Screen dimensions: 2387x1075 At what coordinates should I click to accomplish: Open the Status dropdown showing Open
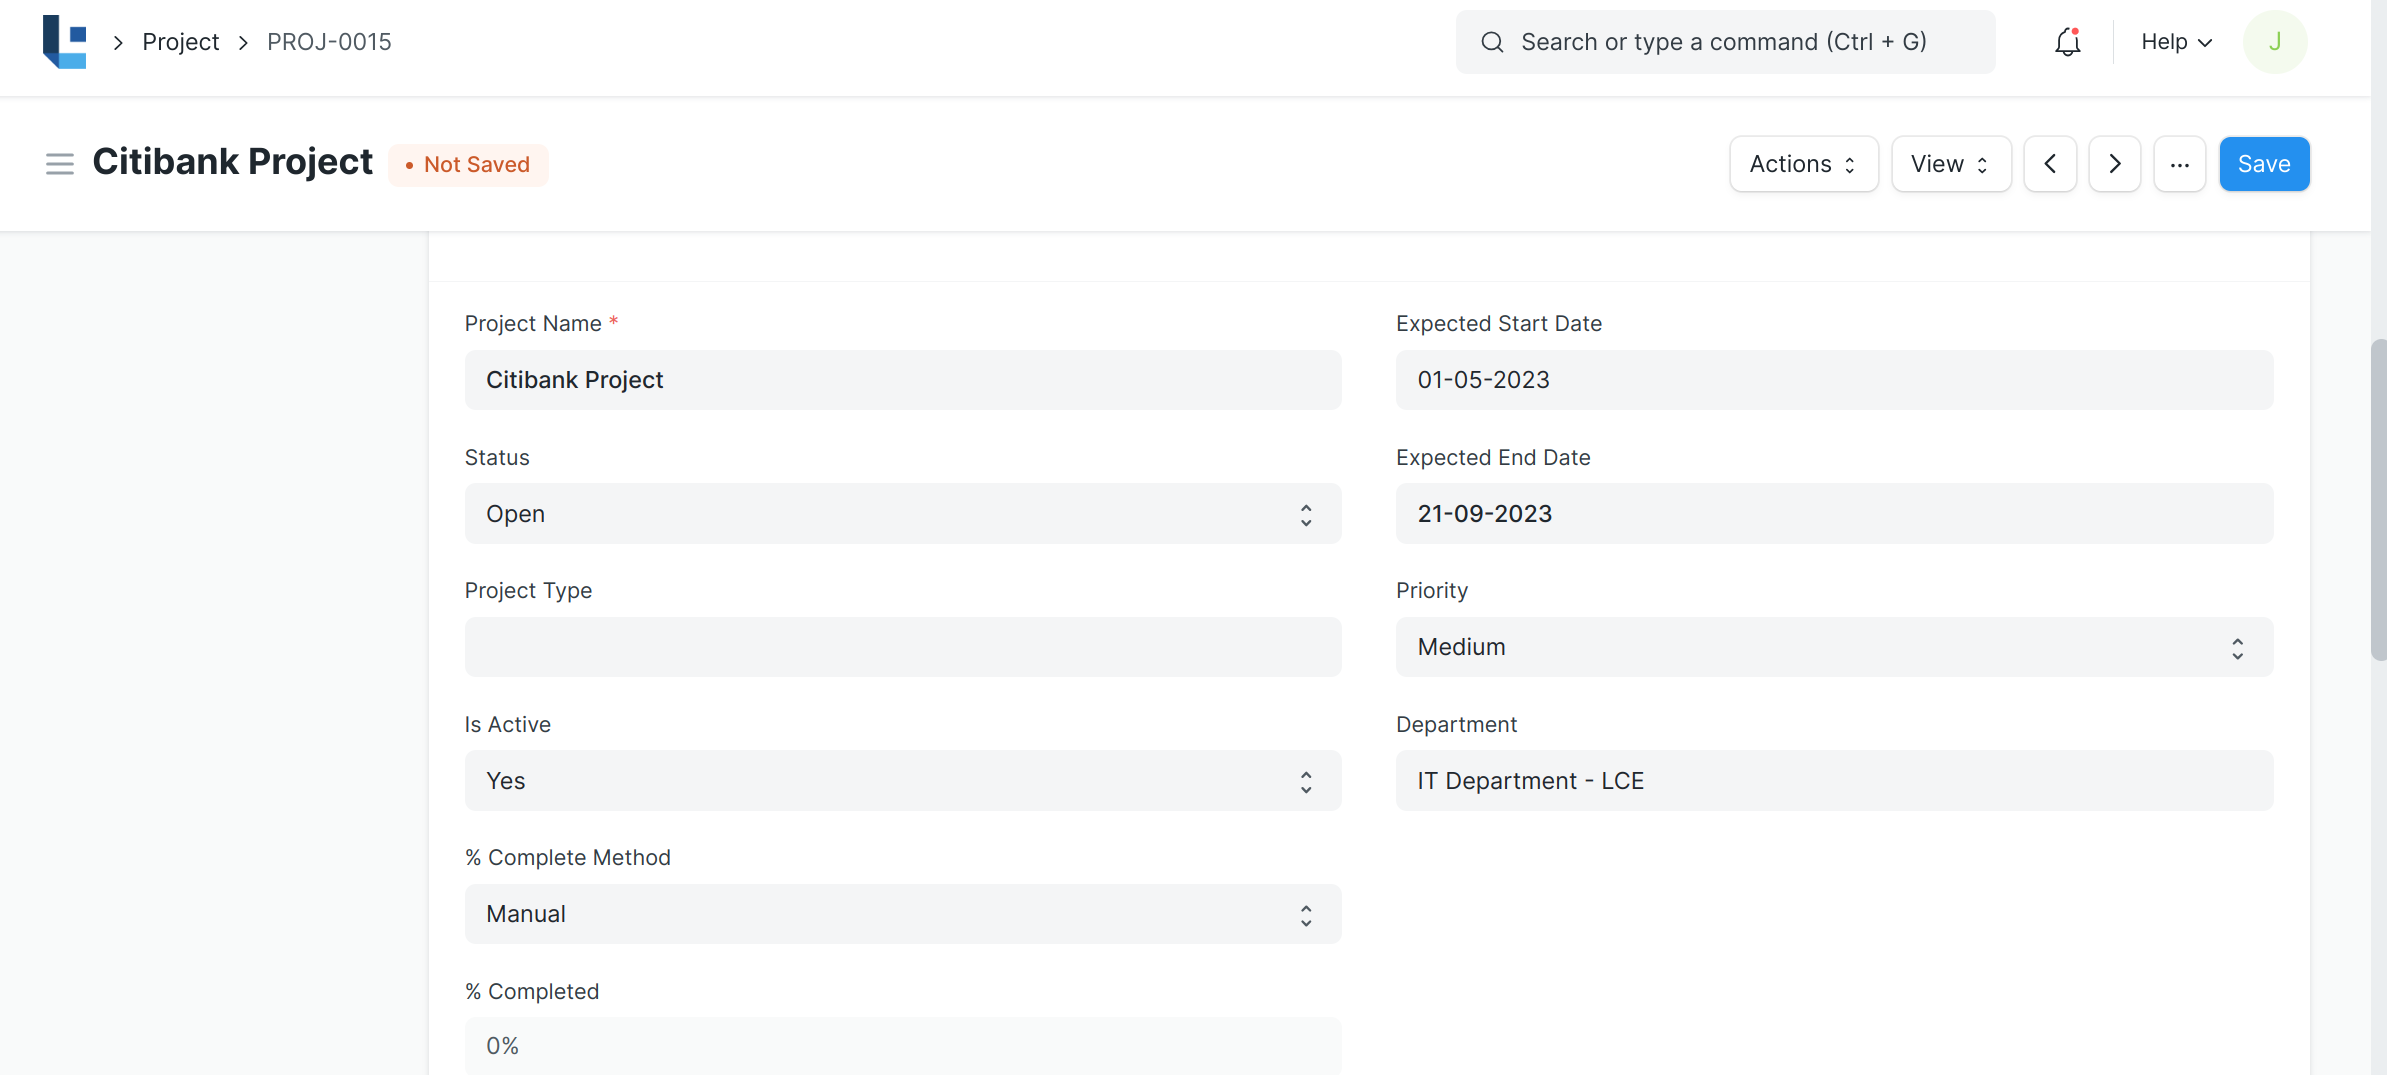coord(902,514)
